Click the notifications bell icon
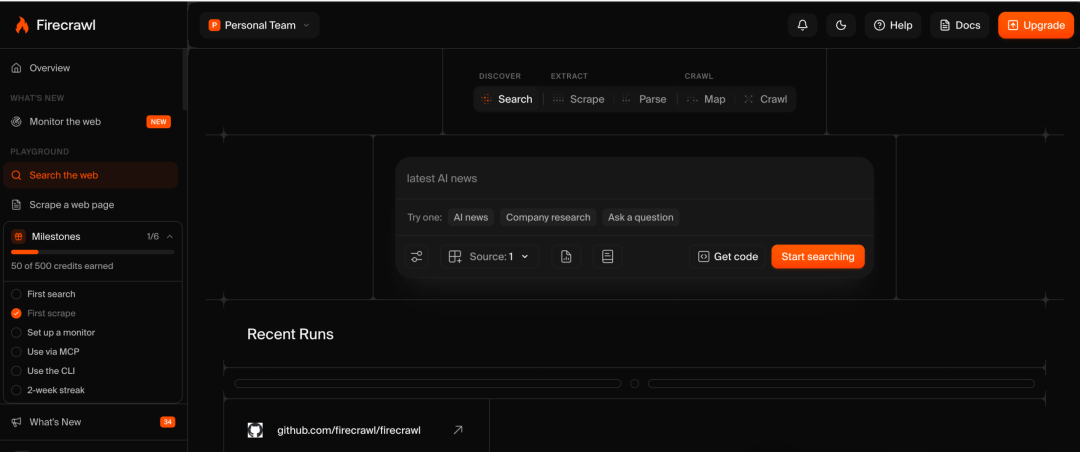Viewport: 1080px width, 452px height. (x=802, y=25)
